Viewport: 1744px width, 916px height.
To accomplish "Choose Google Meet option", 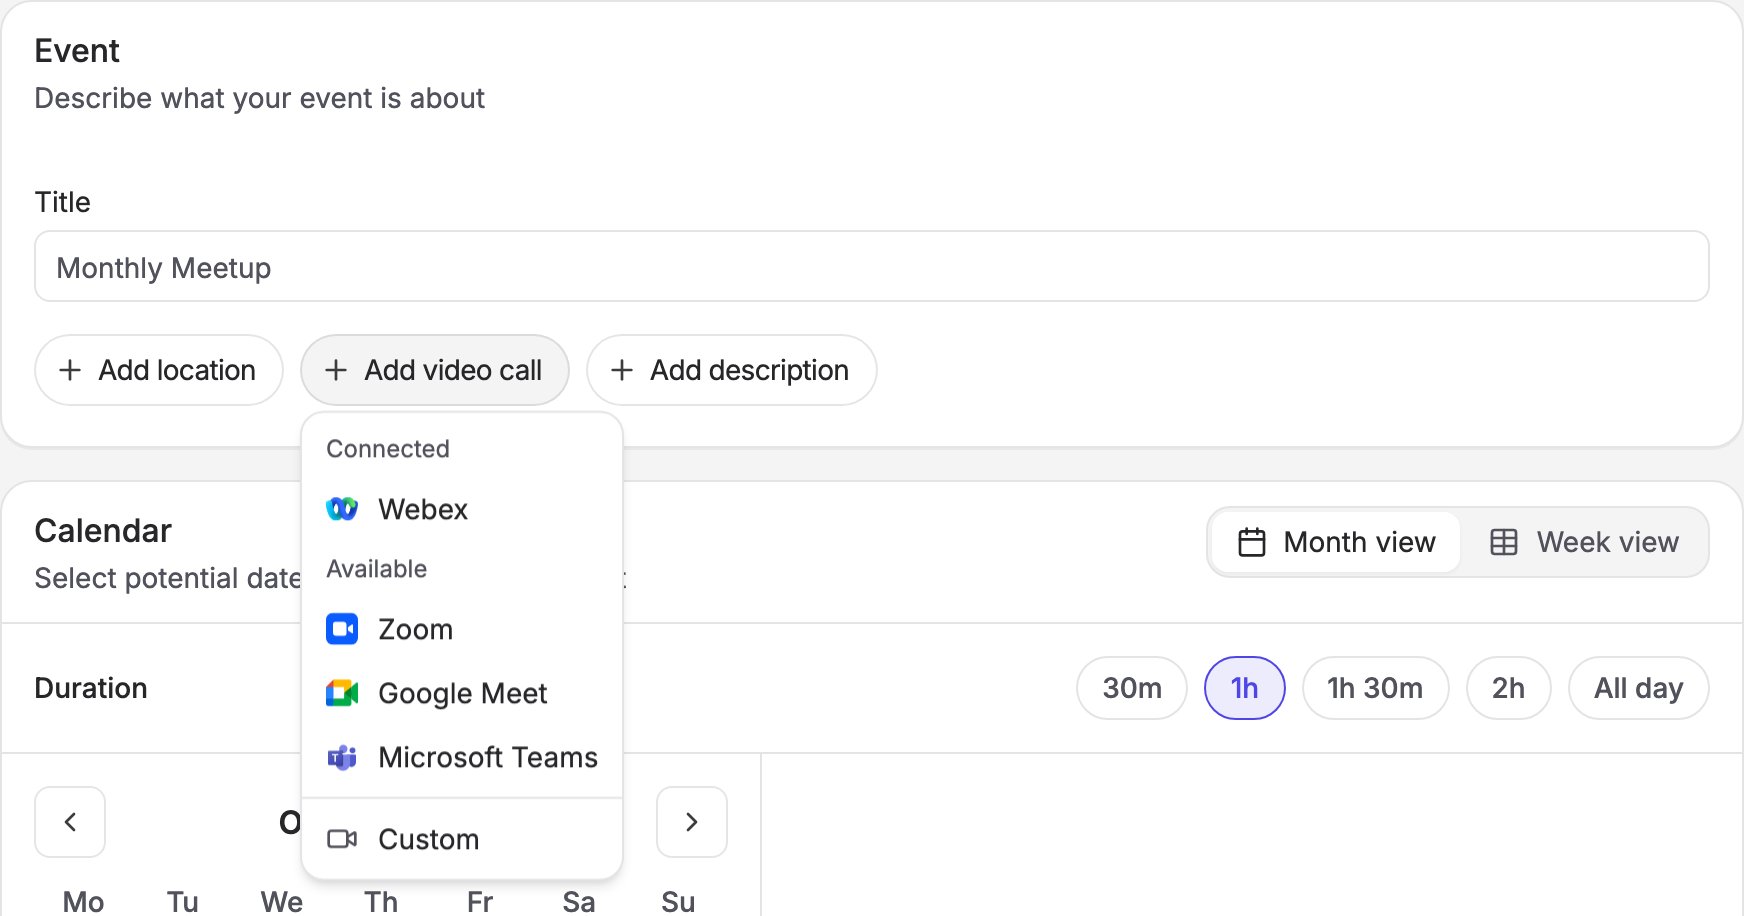I will [x=462, y=693].
